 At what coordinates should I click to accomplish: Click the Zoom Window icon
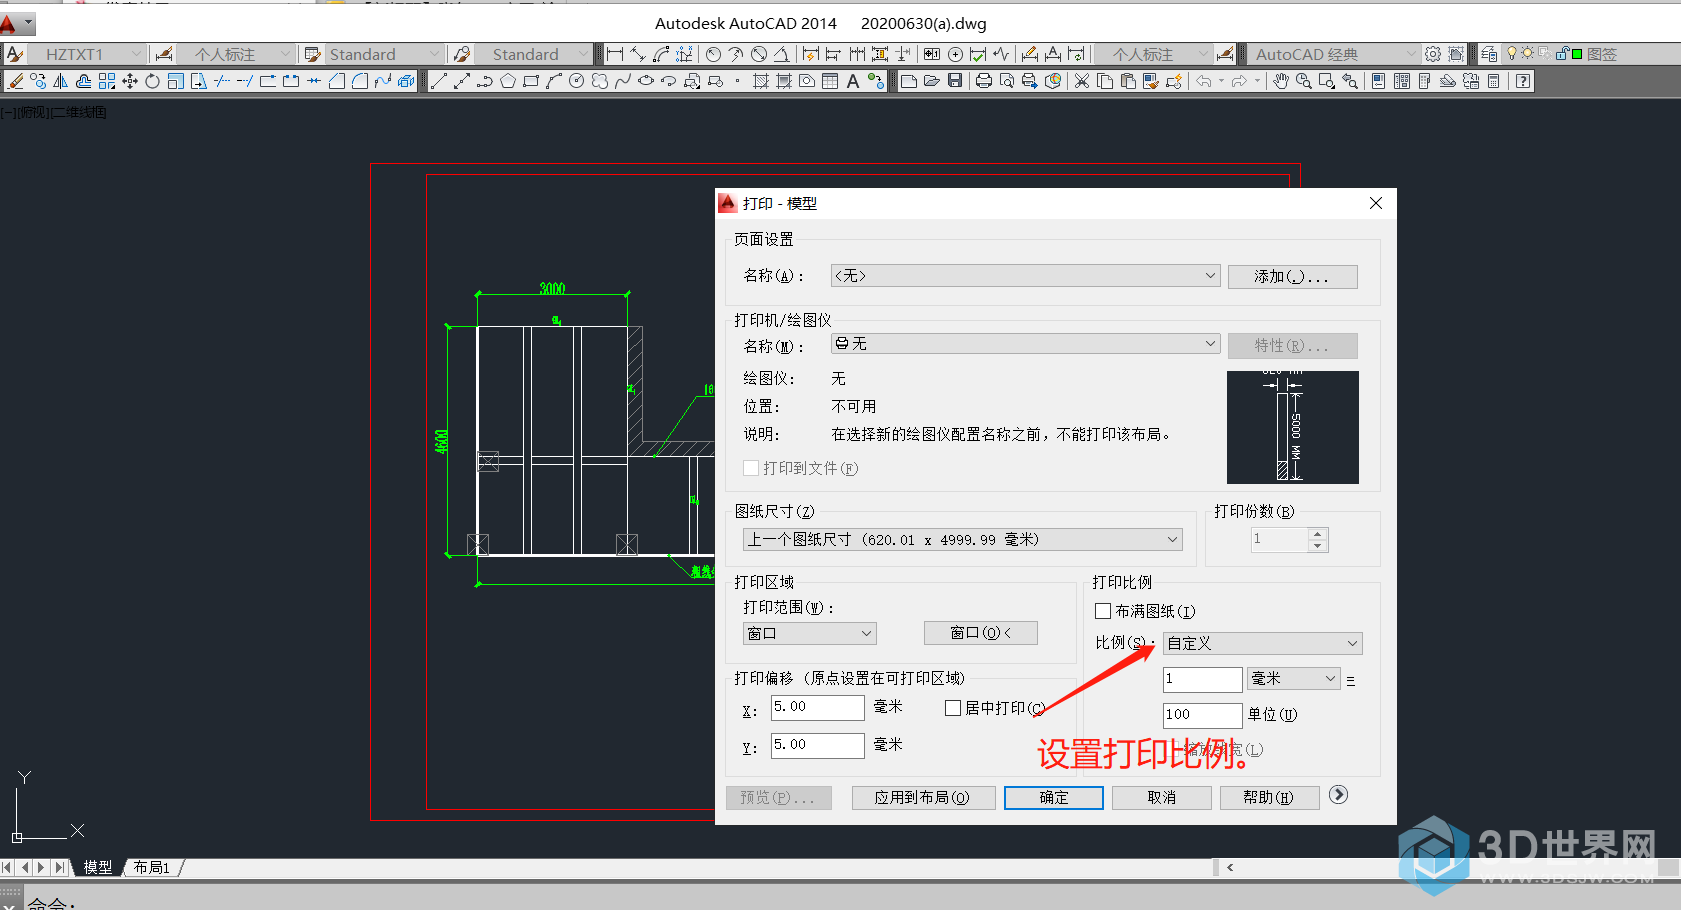coord(1327,81)
